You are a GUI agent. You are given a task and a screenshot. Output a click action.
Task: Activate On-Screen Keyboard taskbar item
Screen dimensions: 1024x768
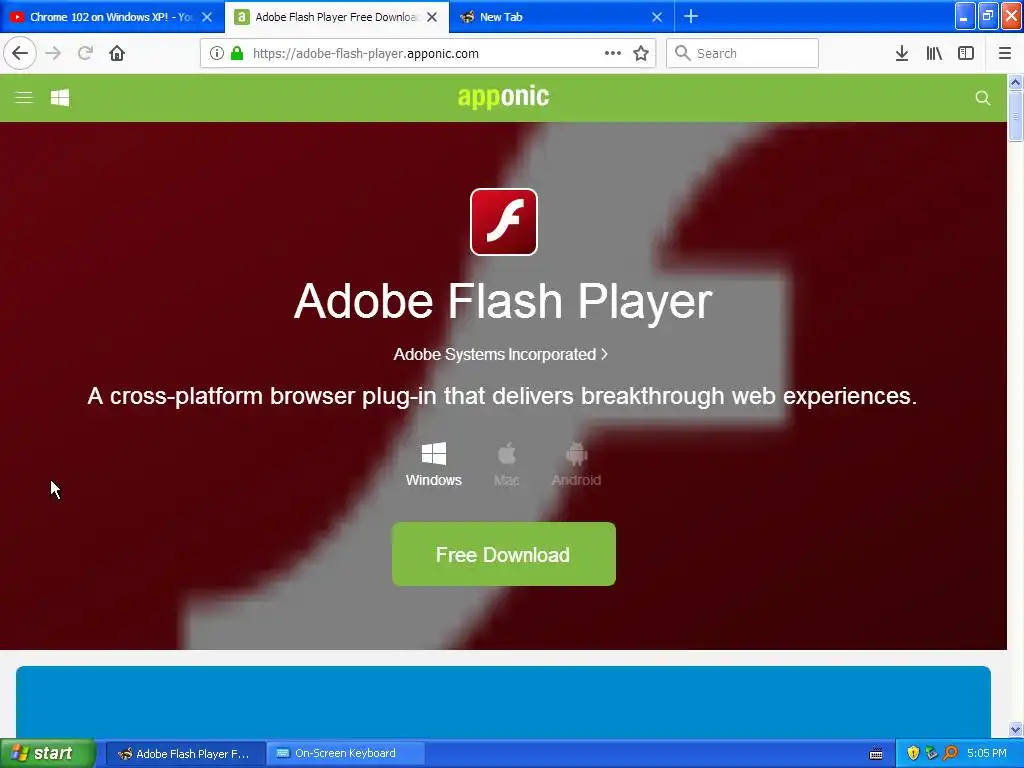pyautogui.click(x=345, y=754)
